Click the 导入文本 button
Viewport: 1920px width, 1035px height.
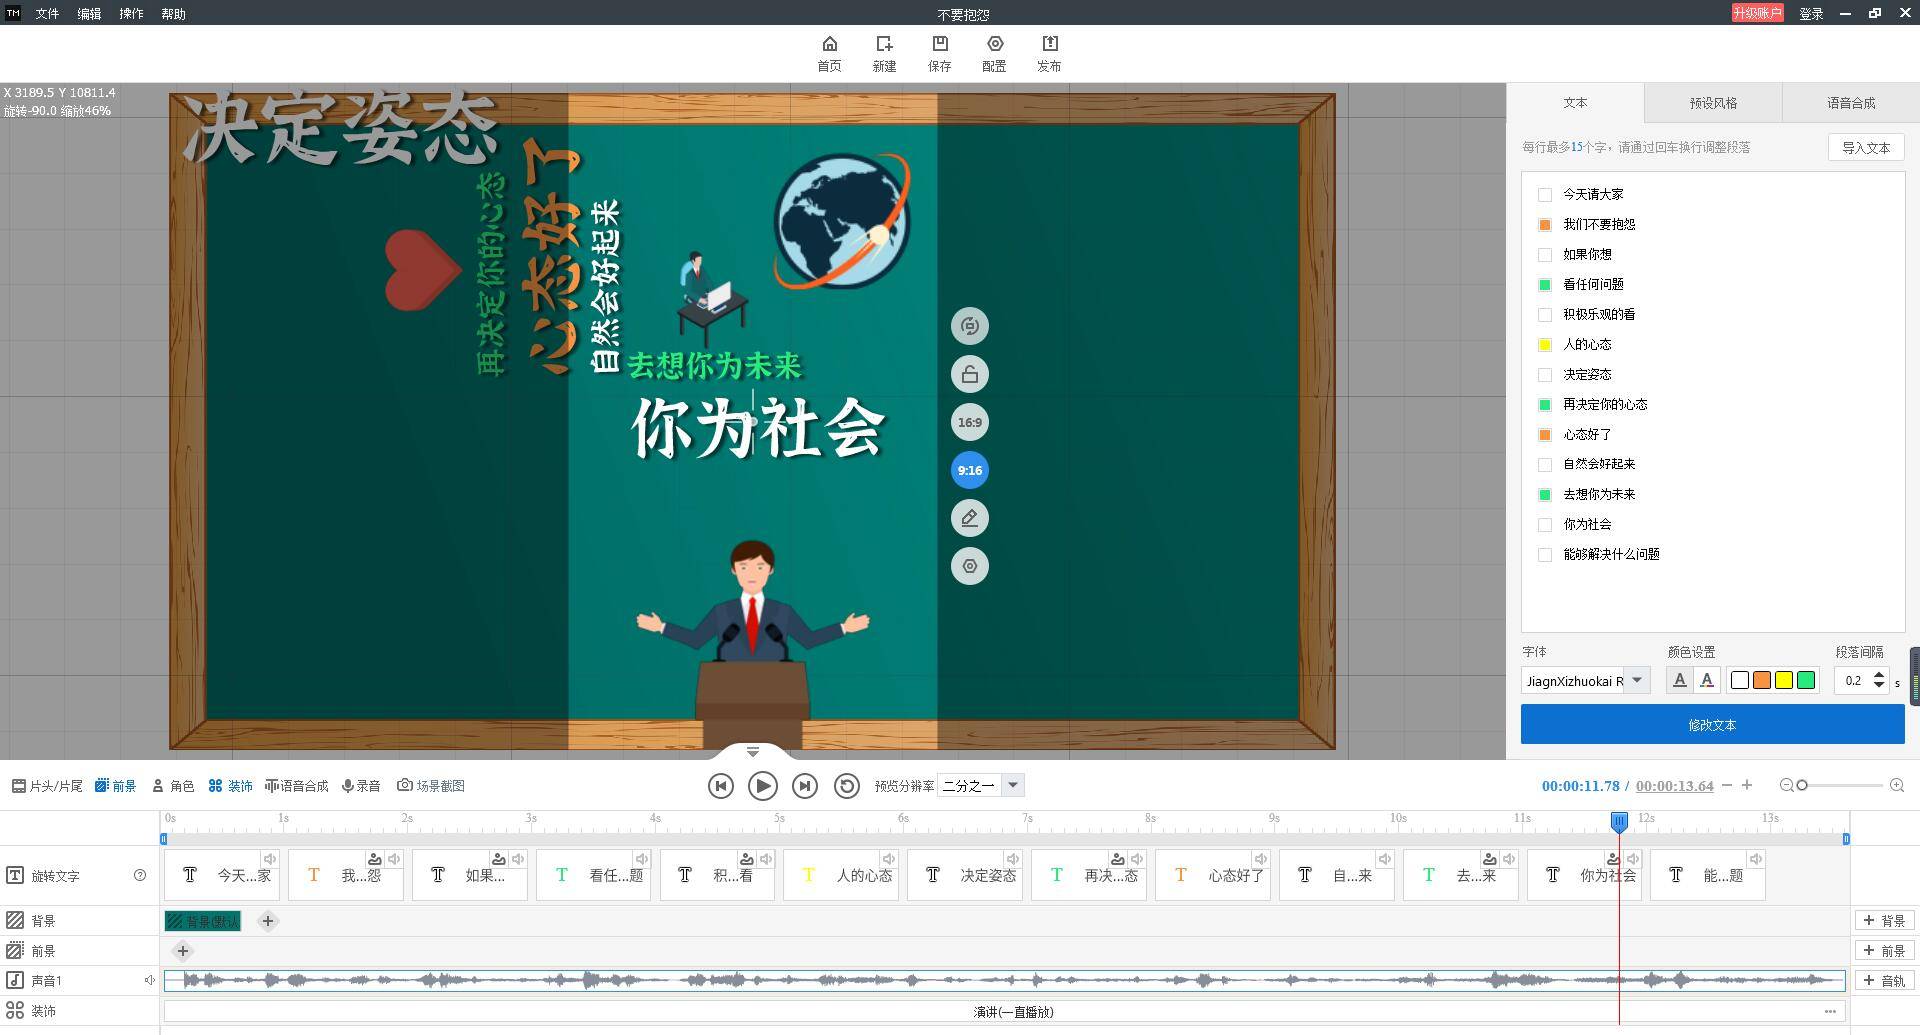[x=1866, y=148]
